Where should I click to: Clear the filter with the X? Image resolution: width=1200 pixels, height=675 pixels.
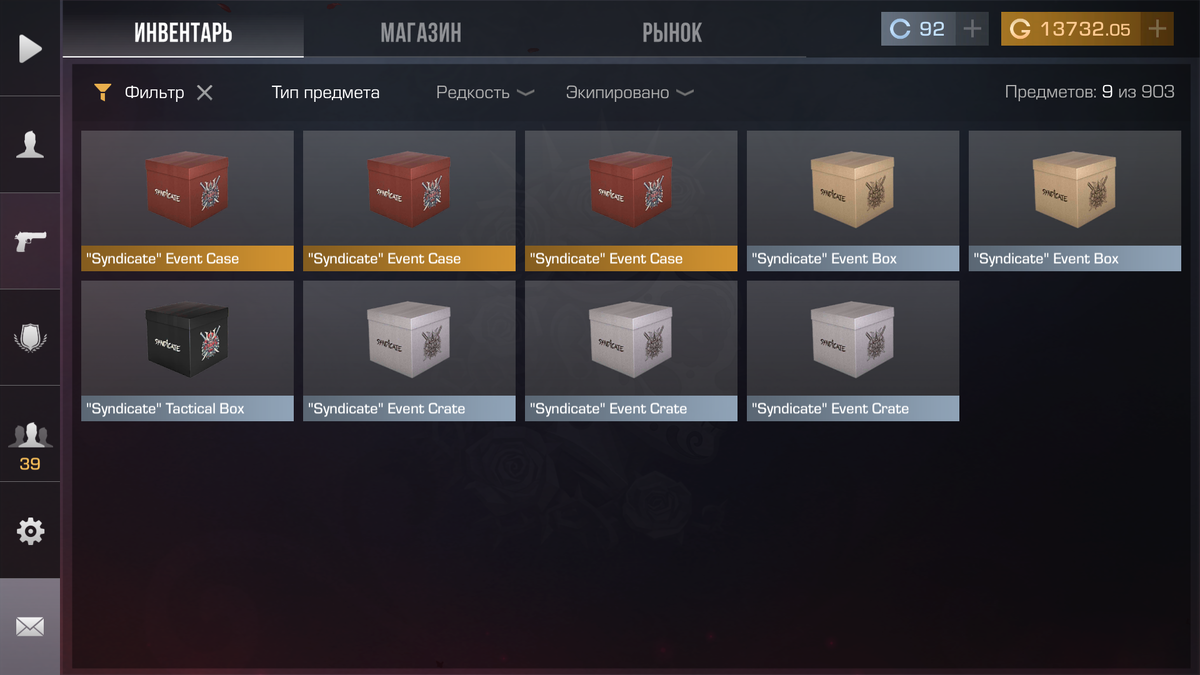(x=204, y=93)
